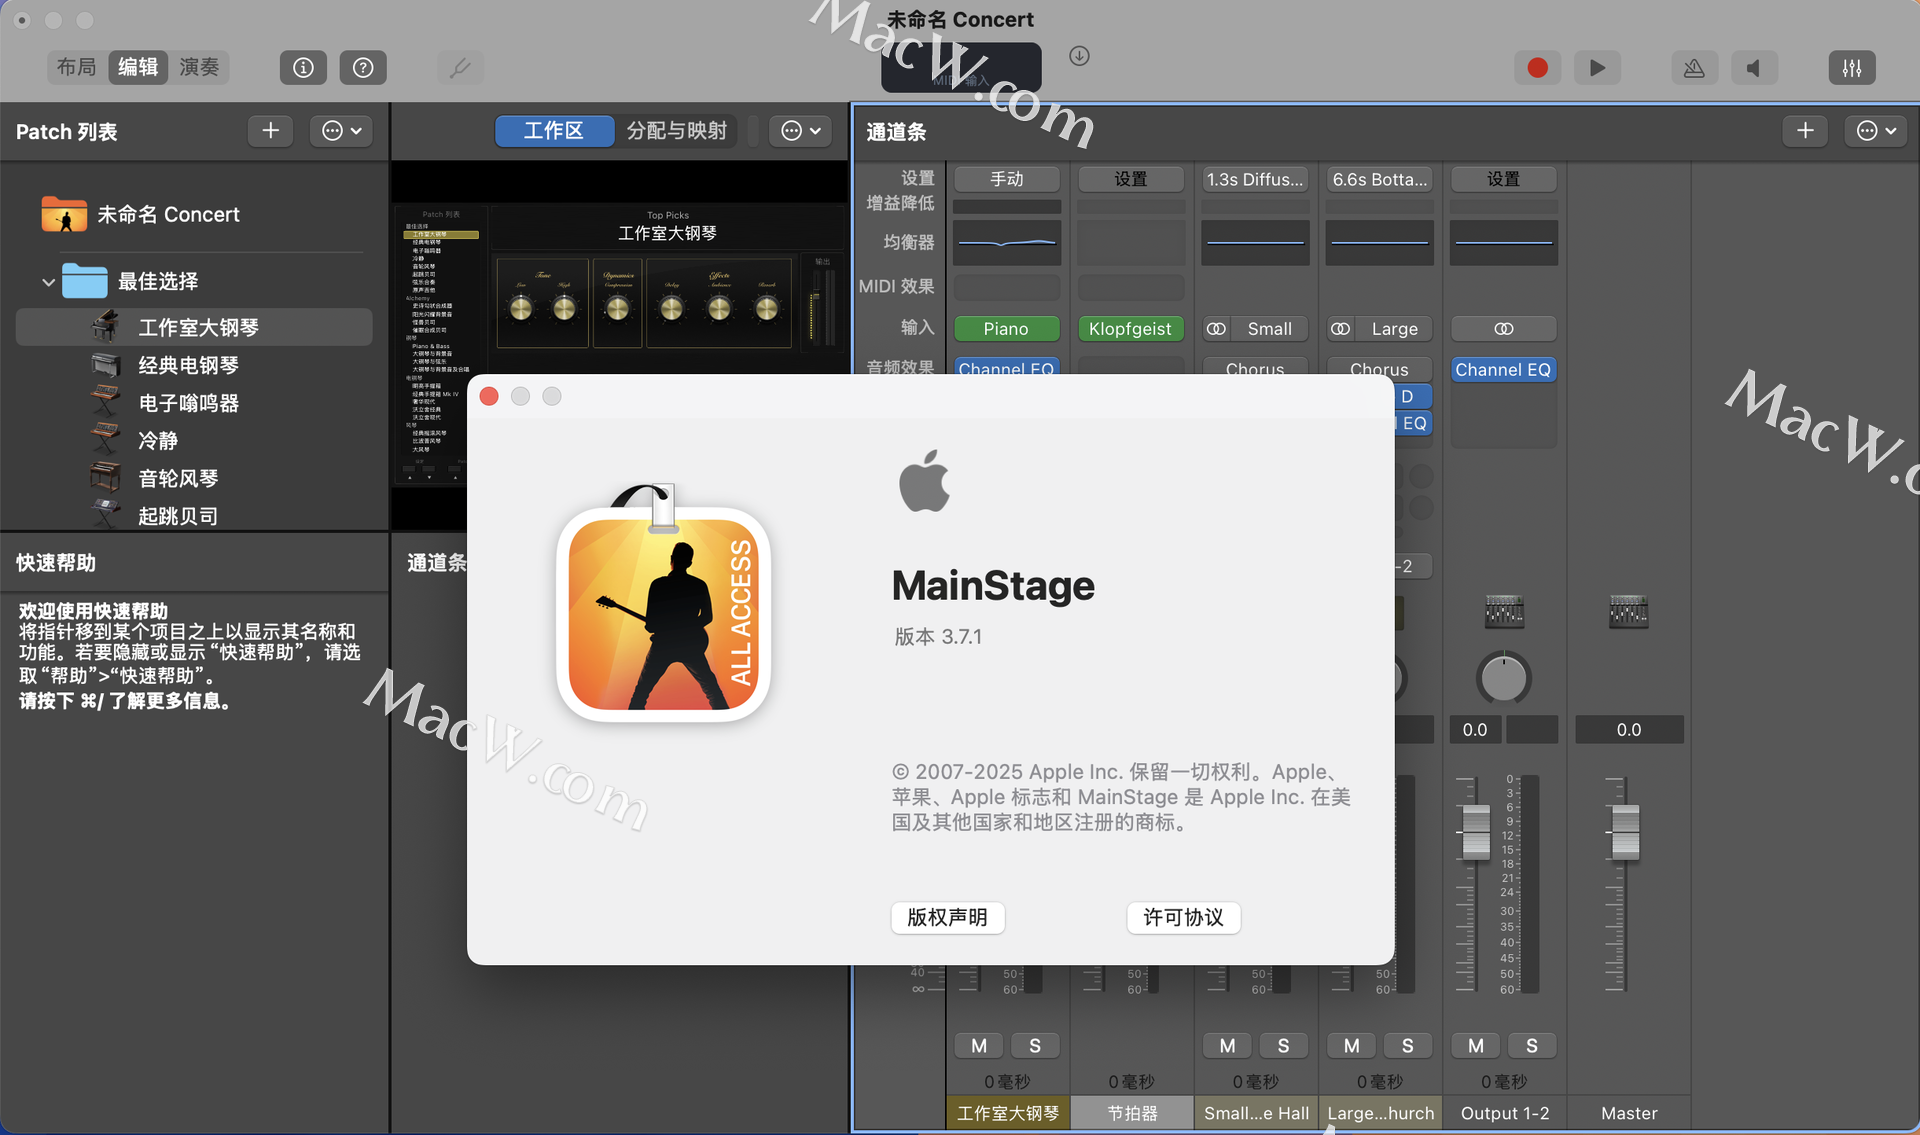
Task: Click the Master strip icon
Action: click(1628, 611)
